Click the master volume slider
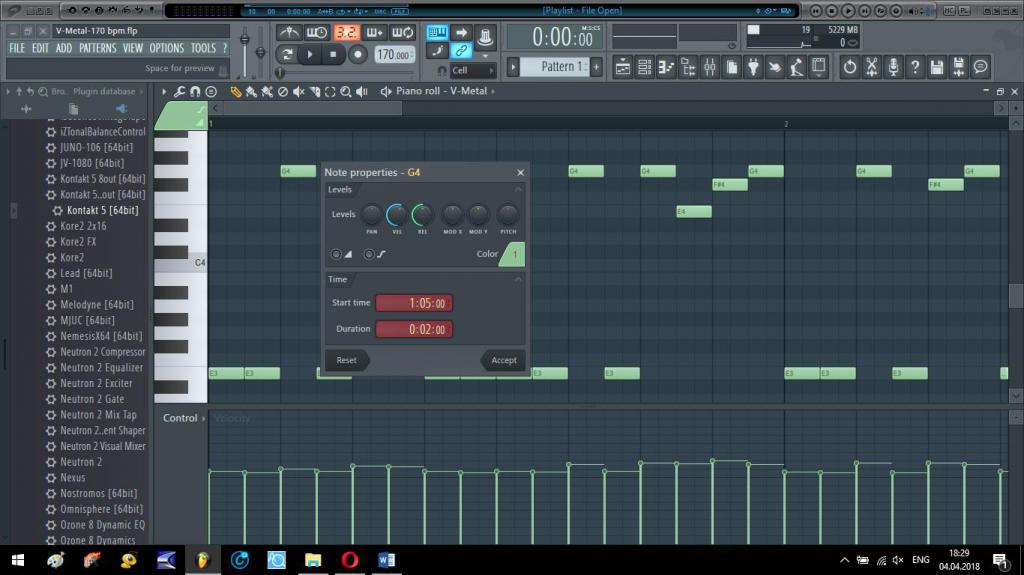 [245, 52]
